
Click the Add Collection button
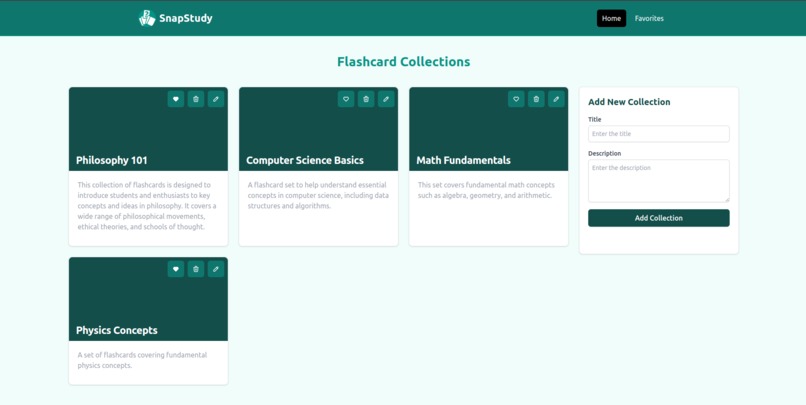pyautogui.click(x=658, y=218)
